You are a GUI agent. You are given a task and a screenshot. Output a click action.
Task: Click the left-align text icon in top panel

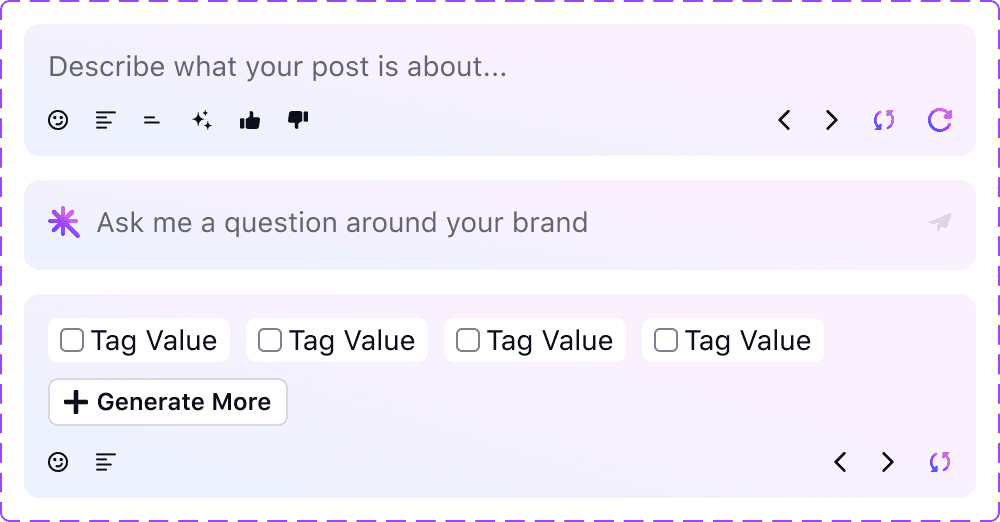[106, 120]
